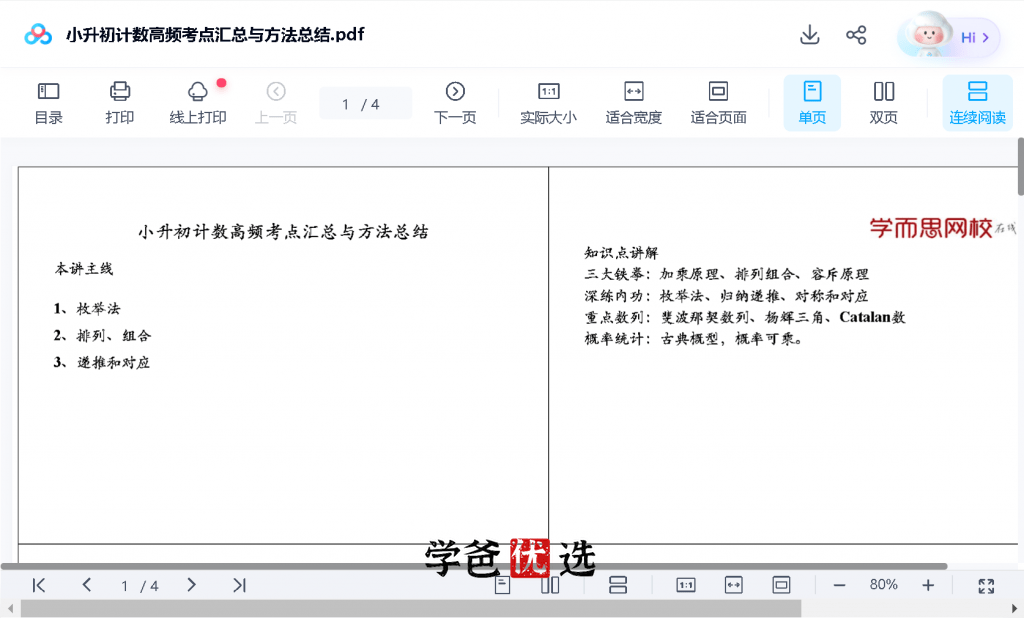Click the line starting 三大铁拳
Viewport: 1024px width, 618px height.
pos(727,274)
